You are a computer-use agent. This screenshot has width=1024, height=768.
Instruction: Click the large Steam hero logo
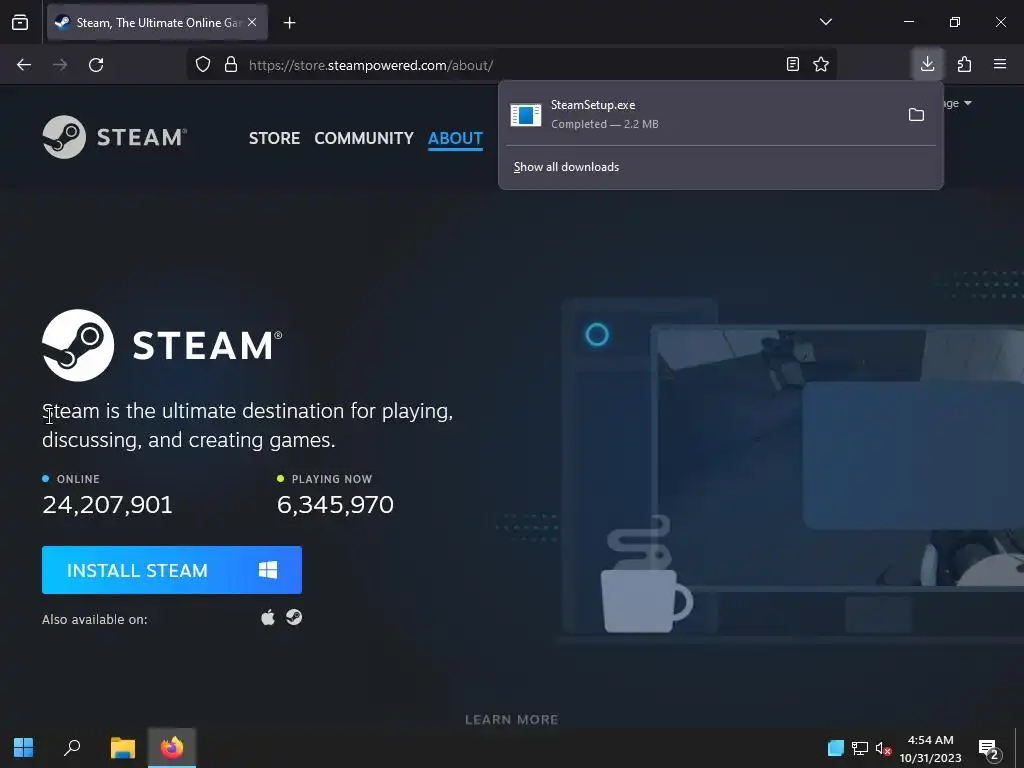pyautogui.click(x=162, y=345)
